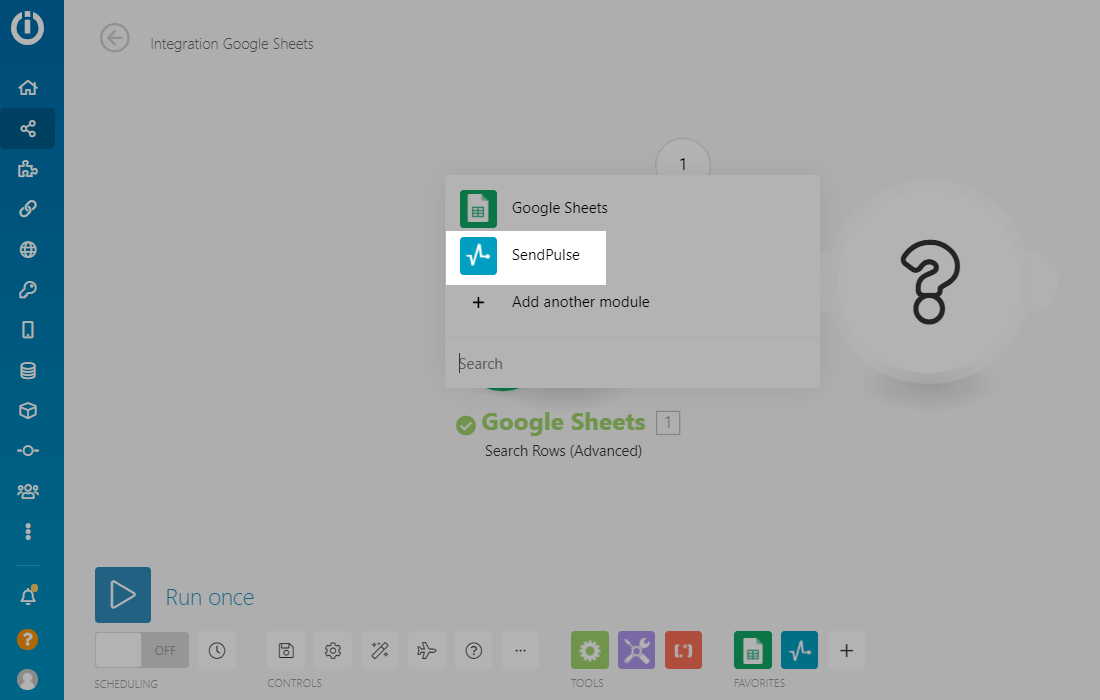Go back using the arrow button
Image resolution: width=1100 pixels, height=700 pixels.
pos(115,38)
